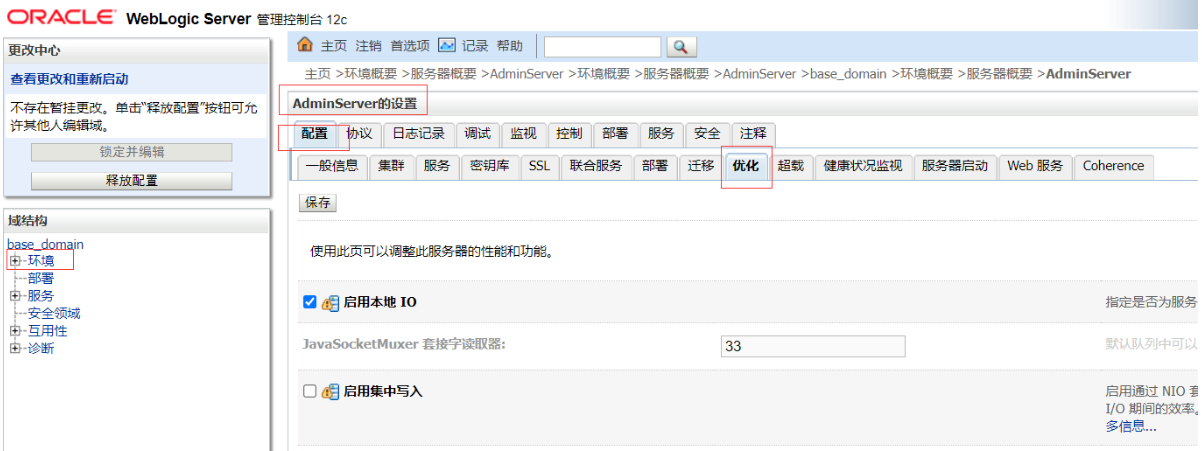The width and height of the screenshot is (1202, 451).
Task: Expand the 诊断 tree node
Action: click(15, 348)
